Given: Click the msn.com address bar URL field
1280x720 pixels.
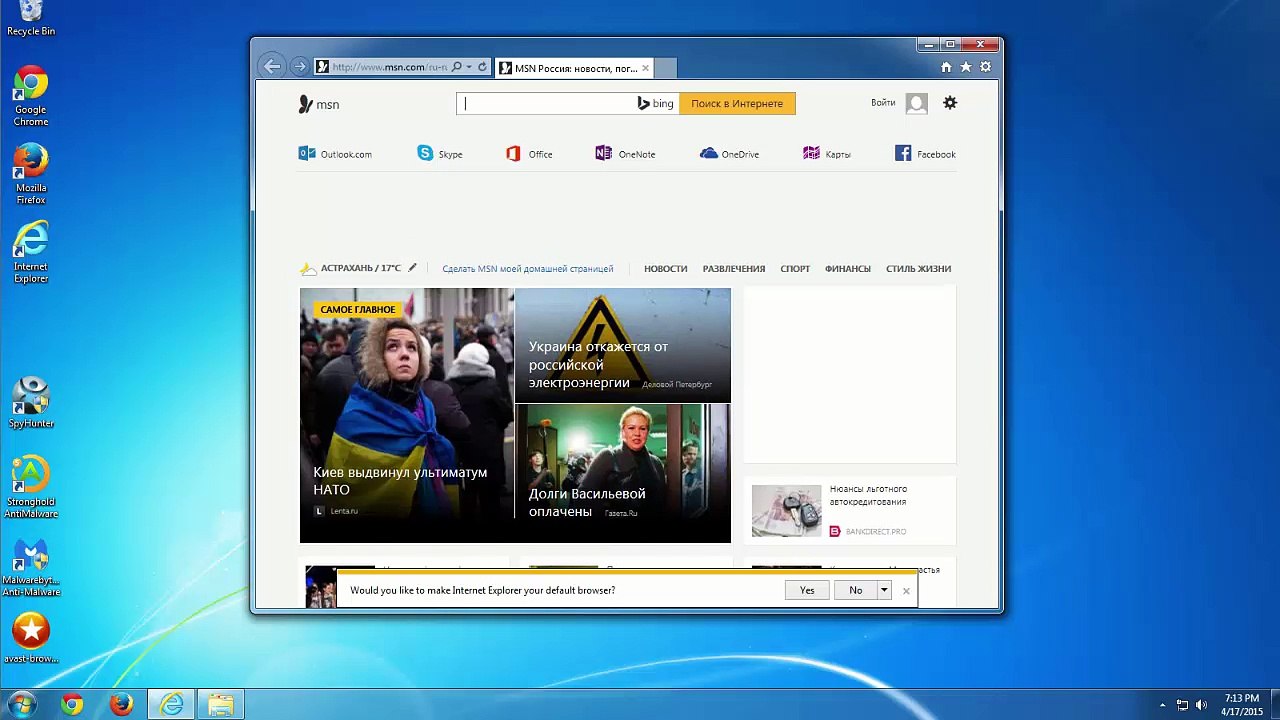Looking at the screenshot, I should pyautogui.click(x=389, y=67).
